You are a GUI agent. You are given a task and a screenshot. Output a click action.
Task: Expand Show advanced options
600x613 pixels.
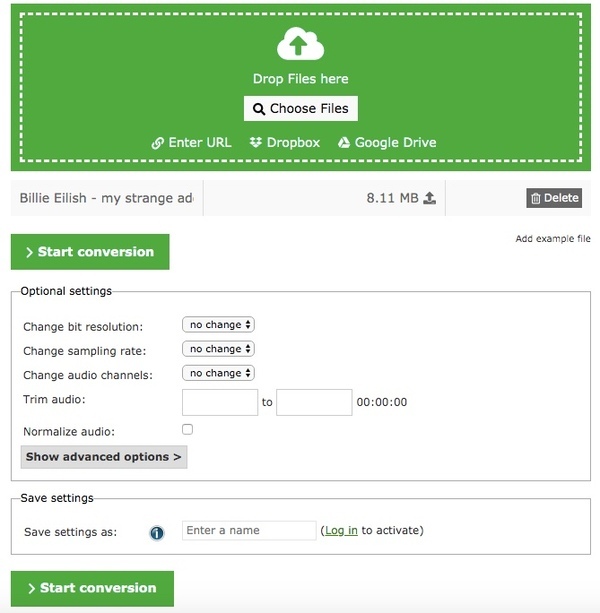[104, 457]
